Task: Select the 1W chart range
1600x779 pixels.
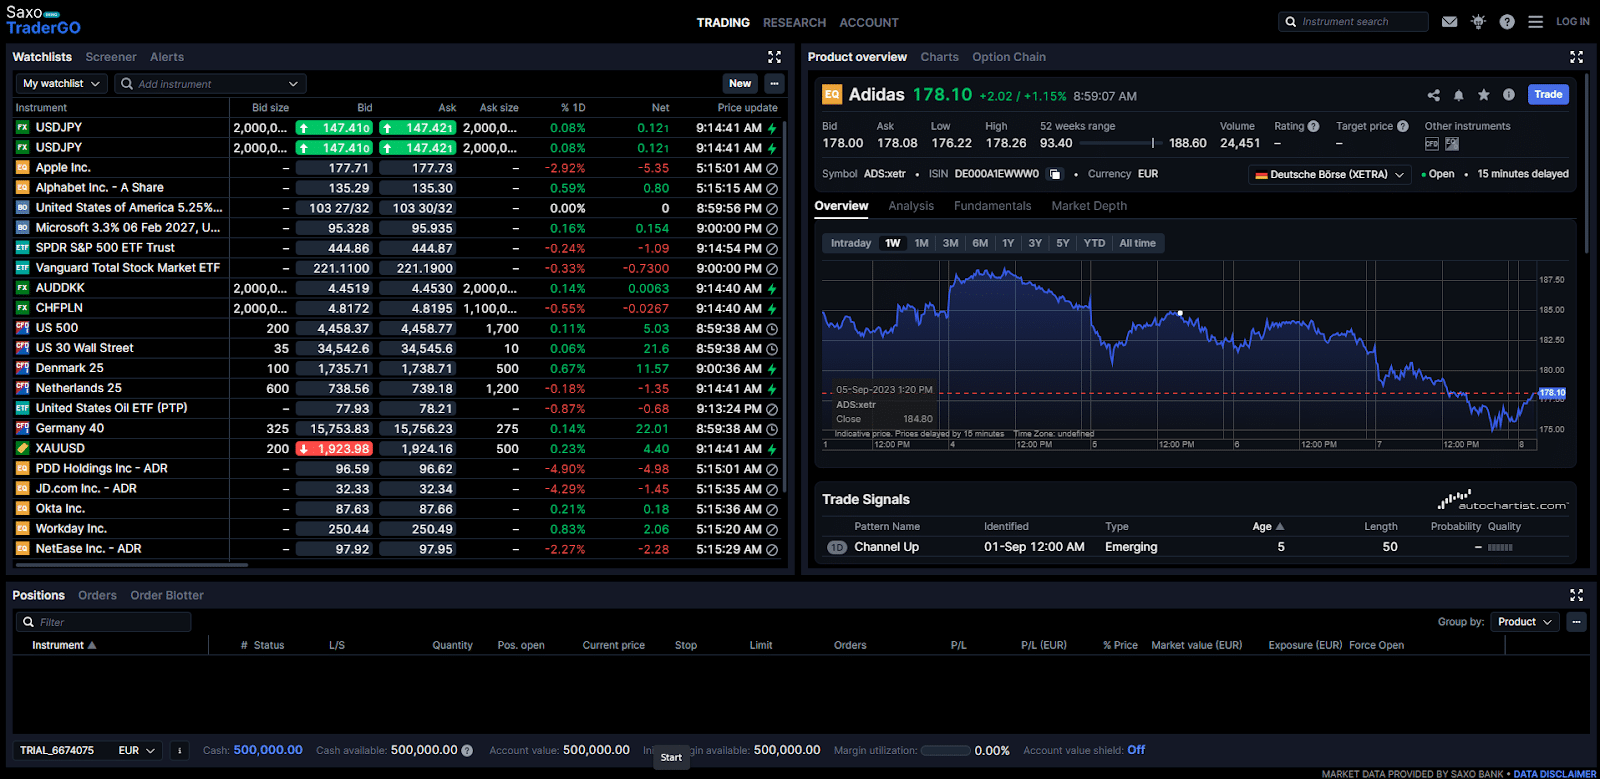Action: coord(893,243)
